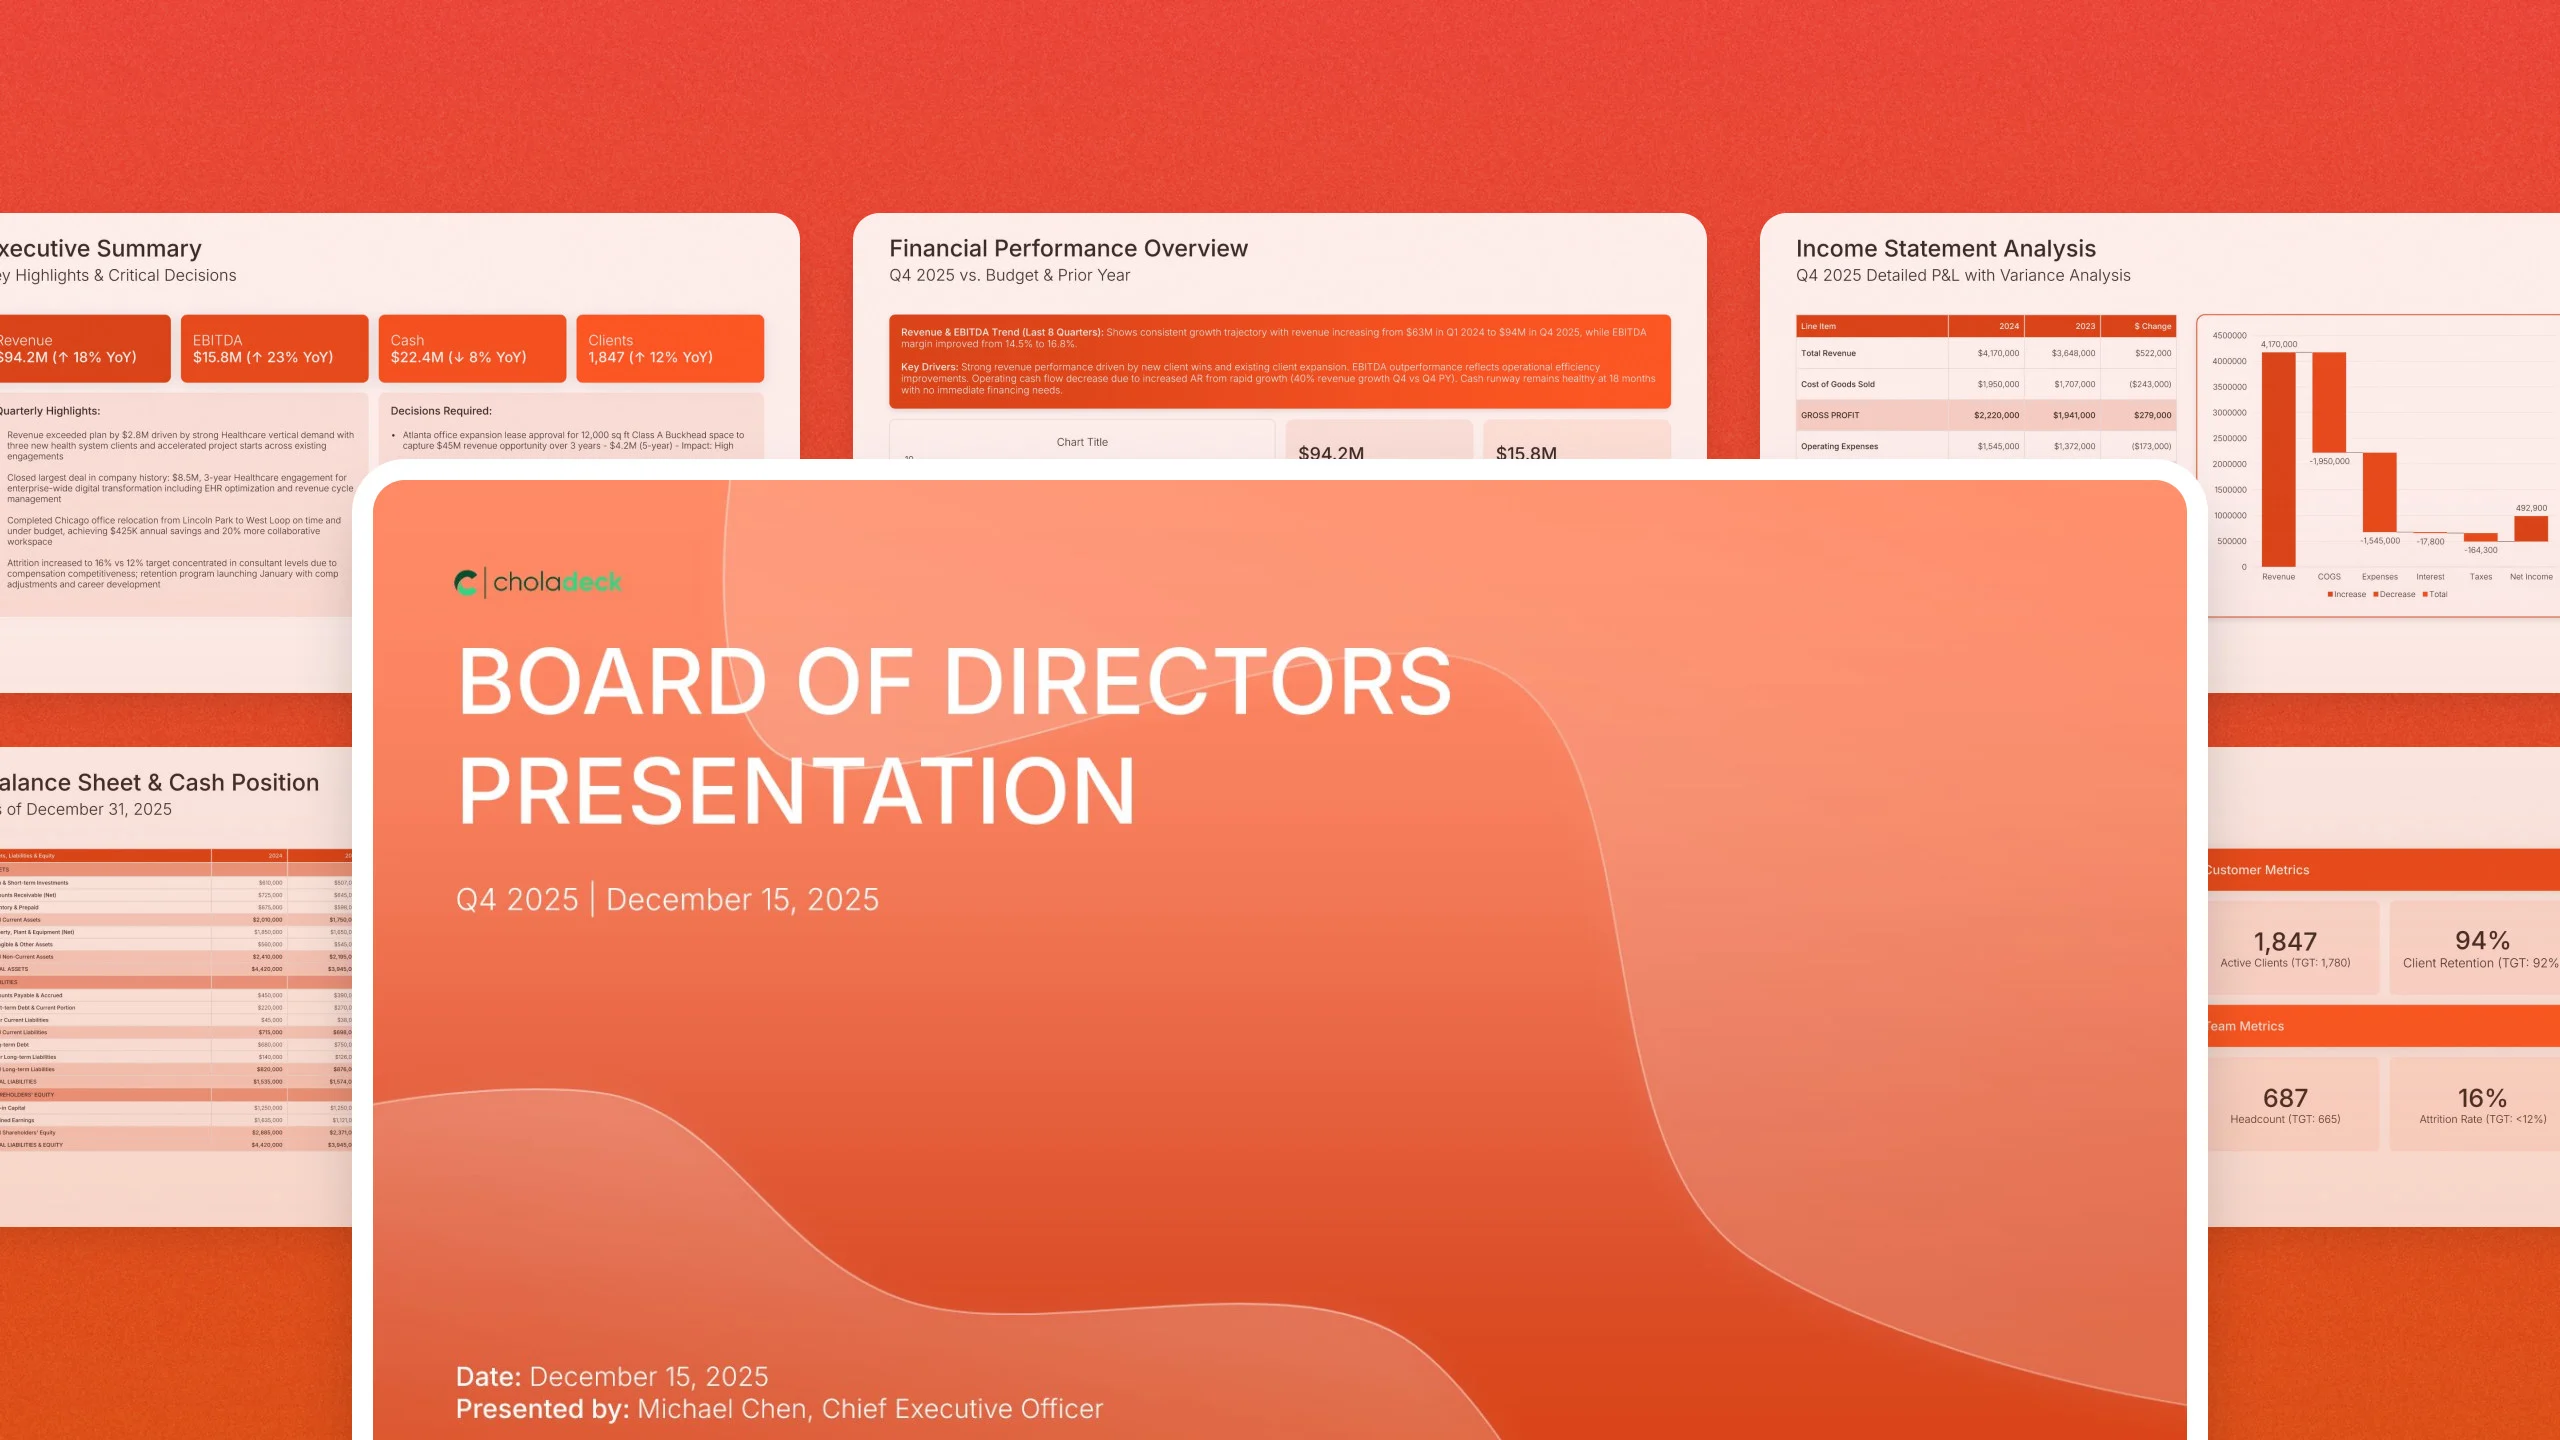Open the Executive Summary slide heading
The height and width of the screenshot is (1440, 2560).
[x=100, y=248]
